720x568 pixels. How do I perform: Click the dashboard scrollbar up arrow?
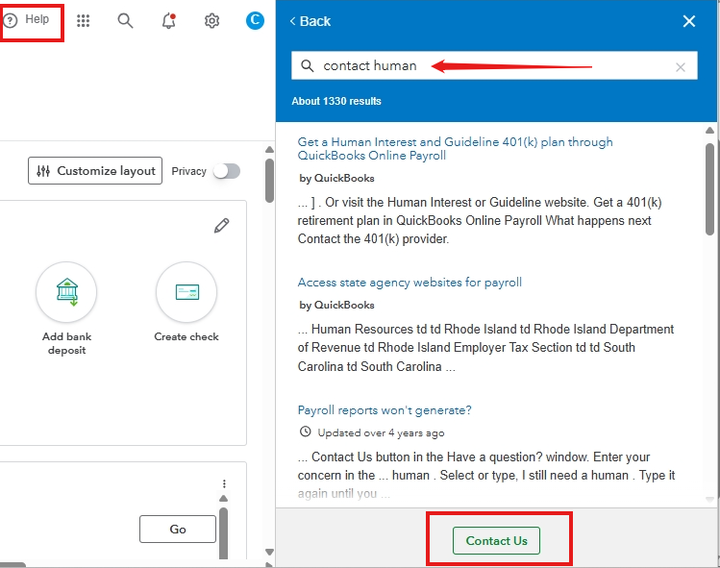(x=270, y=150)
